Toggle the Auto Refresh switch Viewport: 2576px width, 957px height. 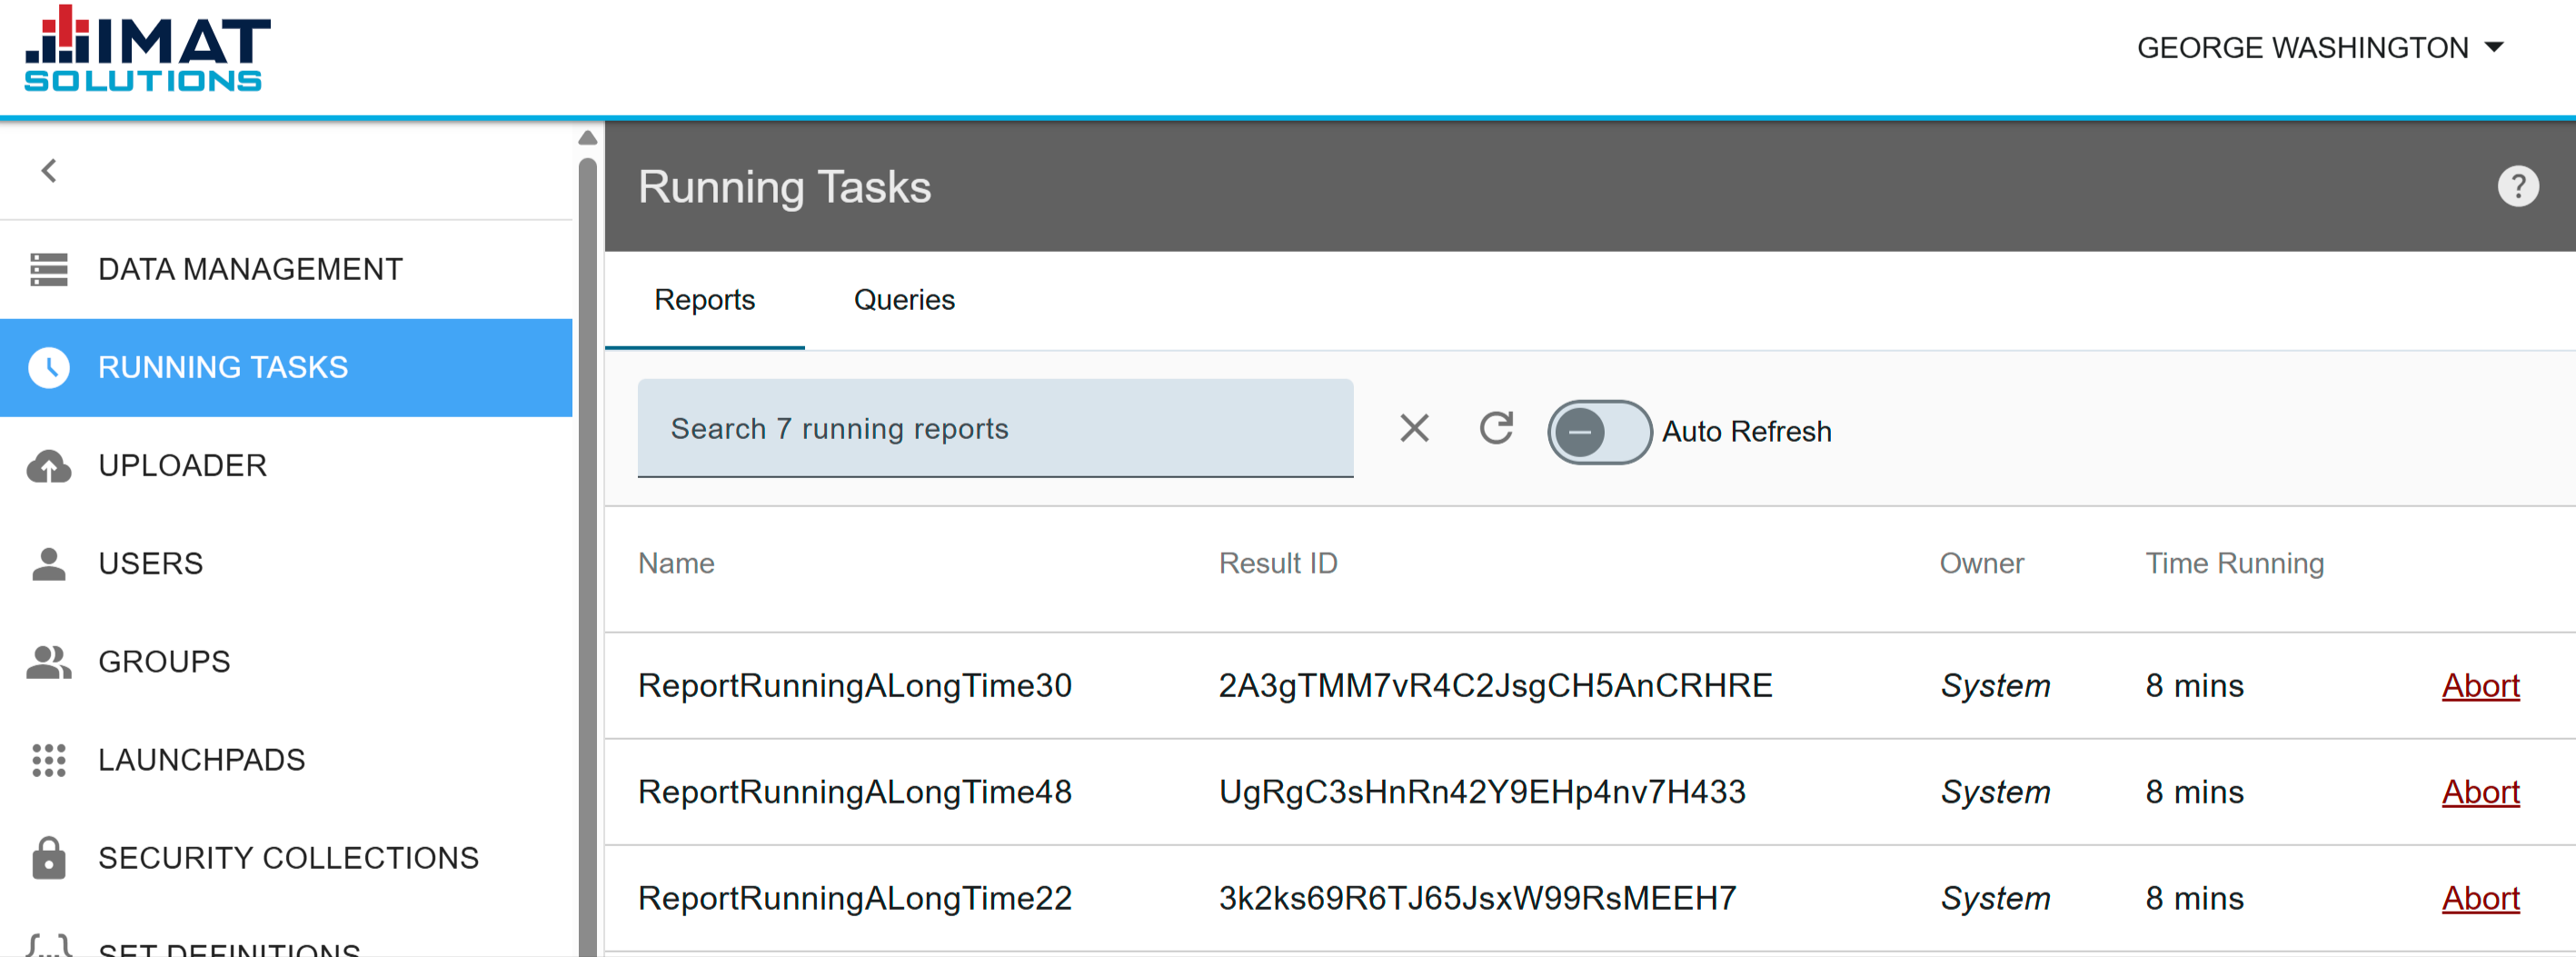(x=1599, y=432)
